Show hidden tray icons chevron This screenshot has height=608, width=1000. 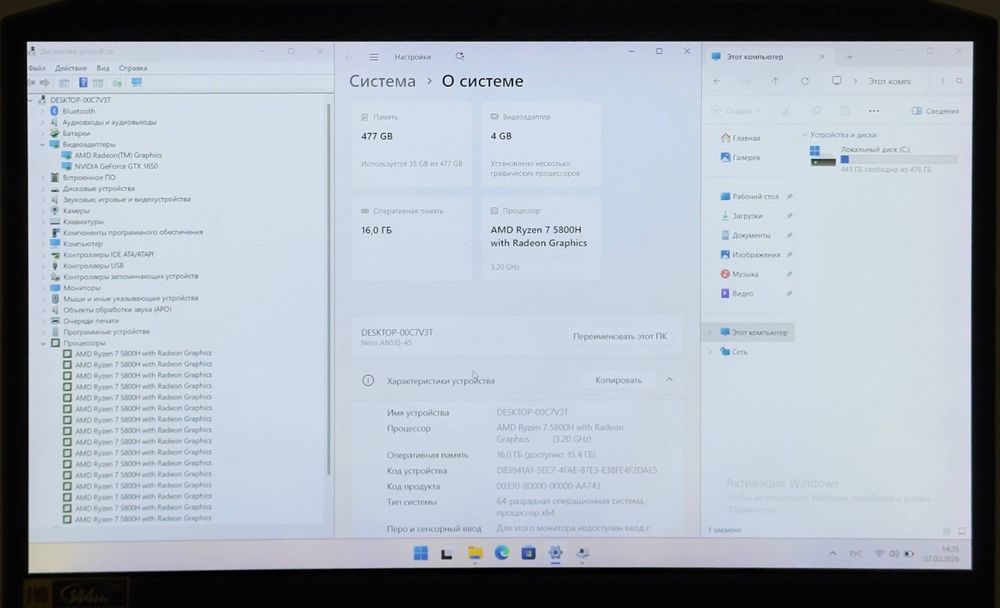pos(833,553)
